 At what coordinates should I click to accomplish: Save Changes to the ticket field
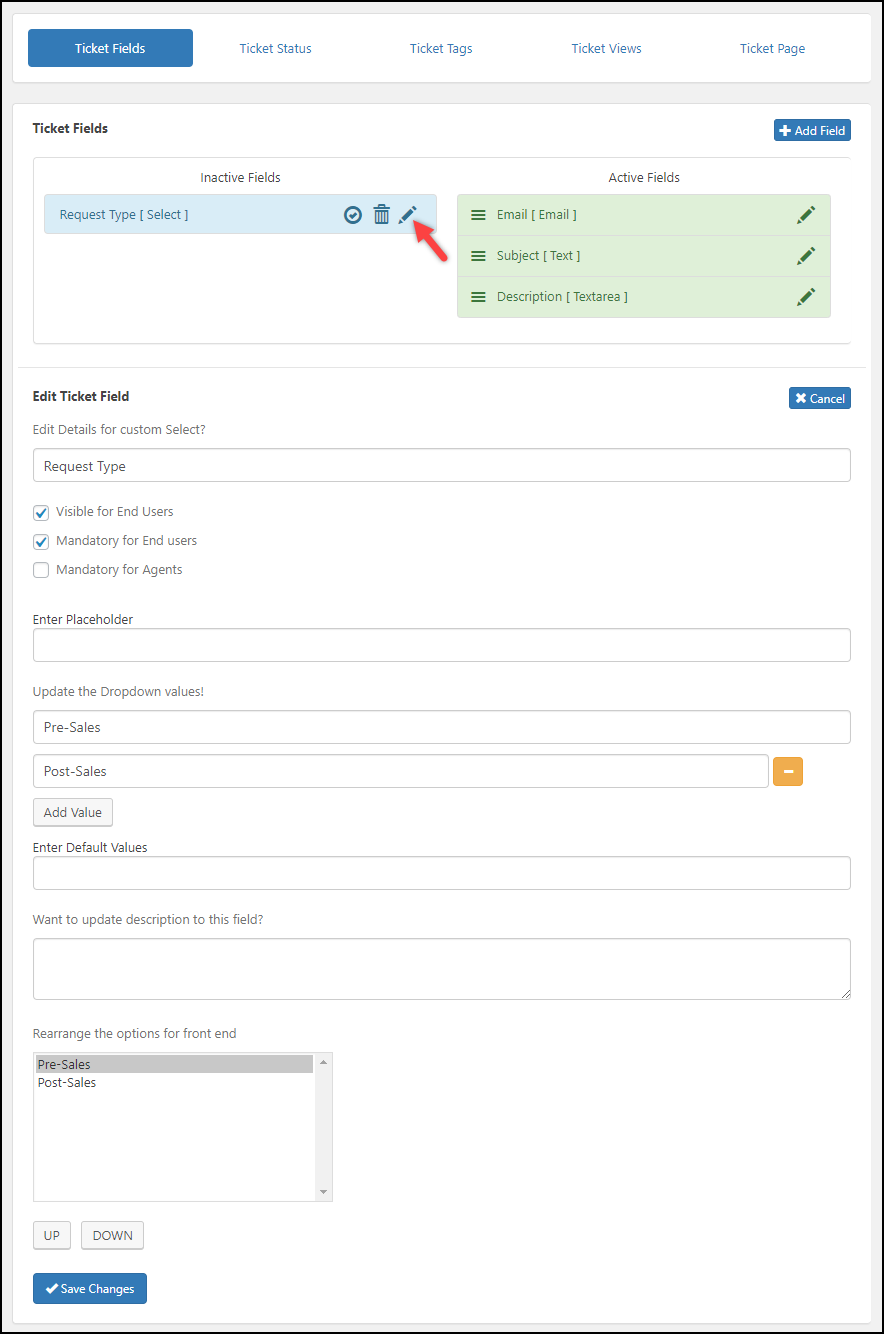[90, 1289]
